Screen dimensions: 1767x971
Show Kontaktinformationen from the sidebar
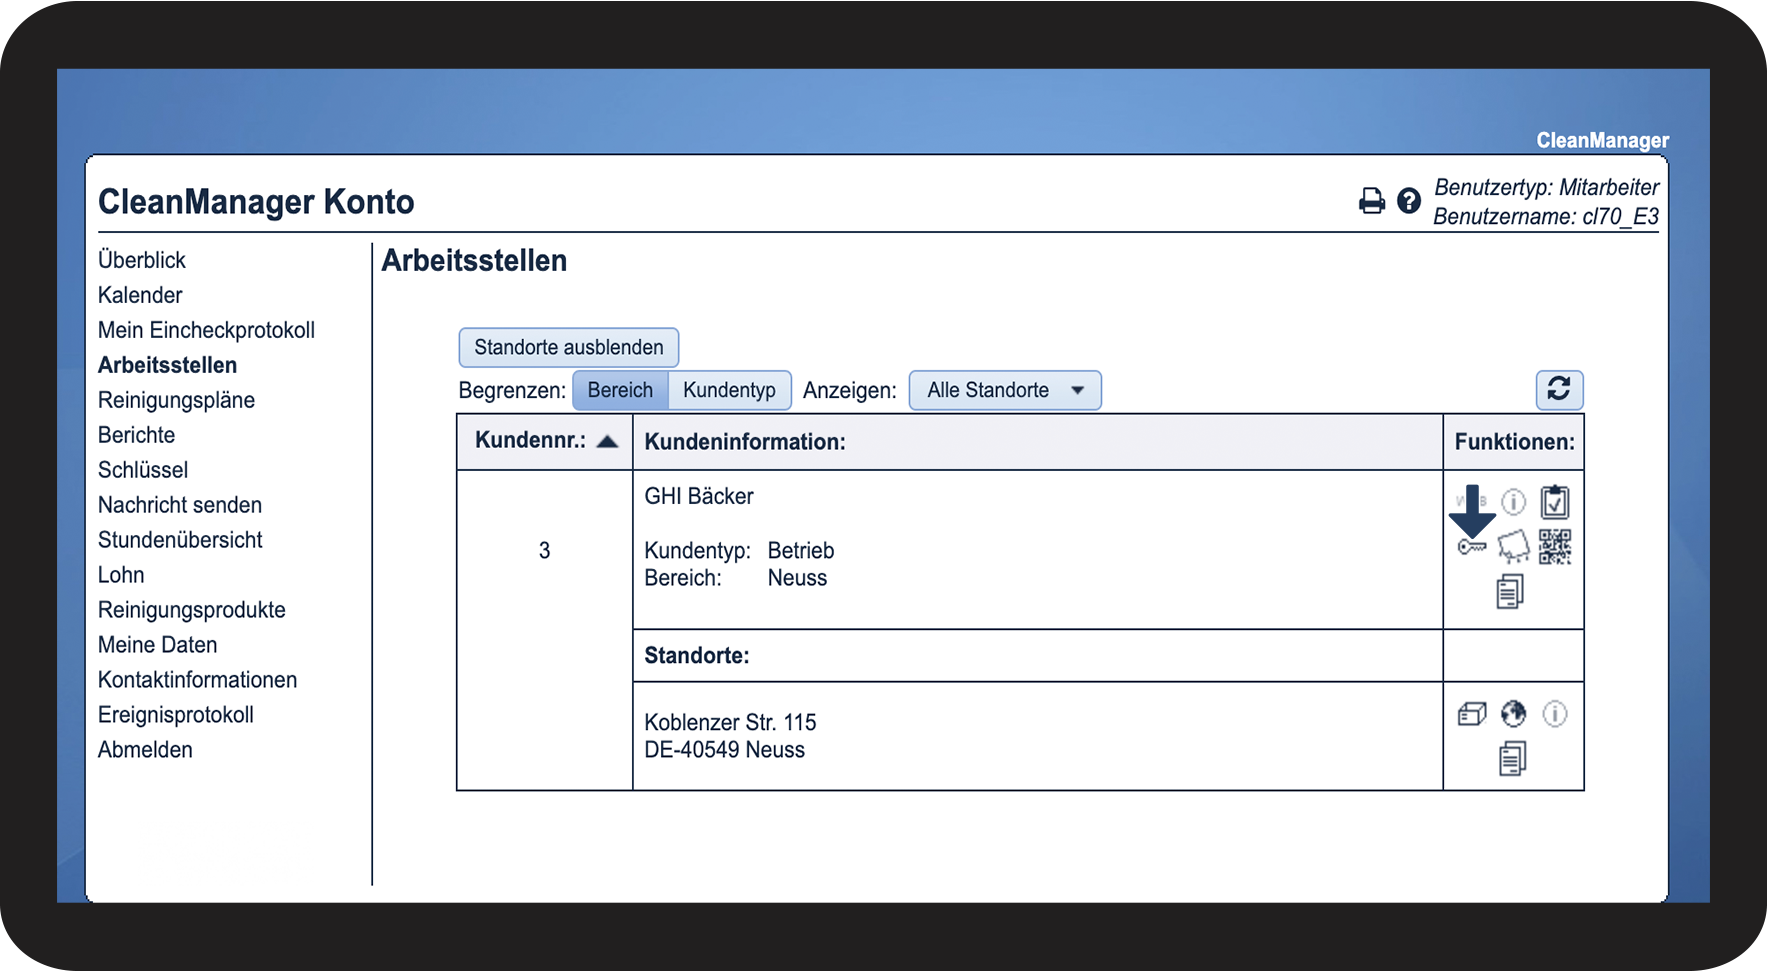[197, 680]
